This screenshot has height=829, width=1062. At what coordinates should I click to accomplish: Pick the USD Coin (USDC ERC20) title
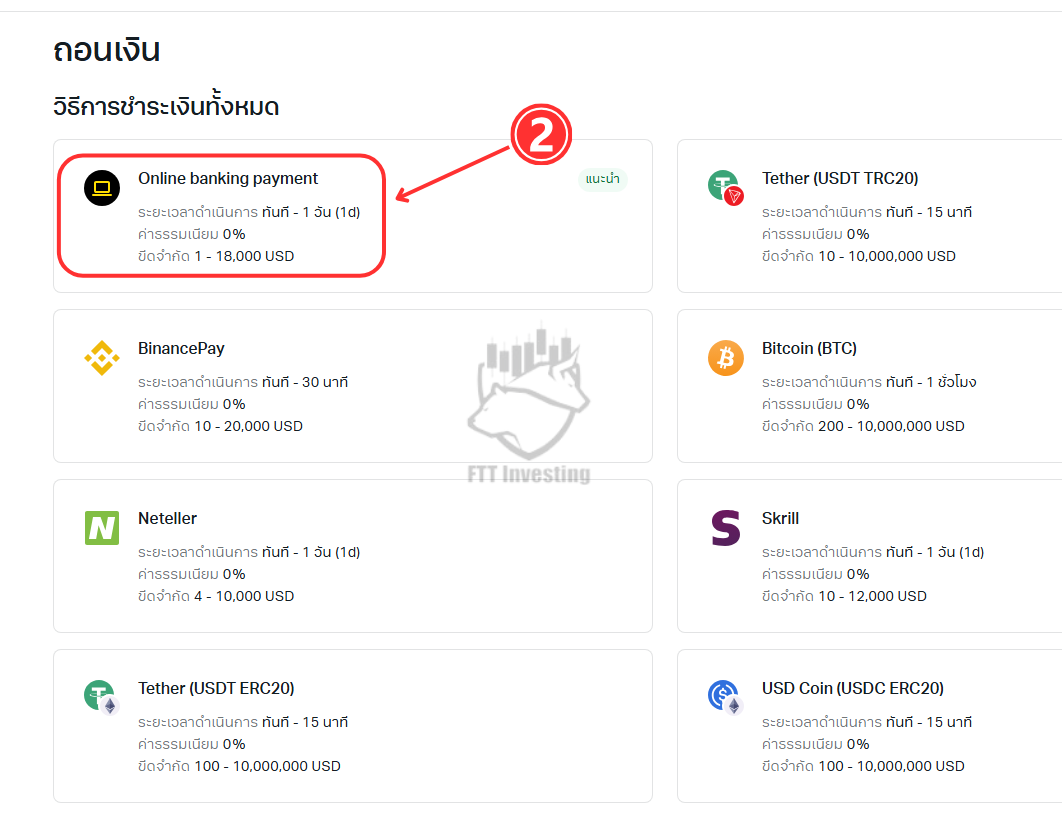point(853,688)
